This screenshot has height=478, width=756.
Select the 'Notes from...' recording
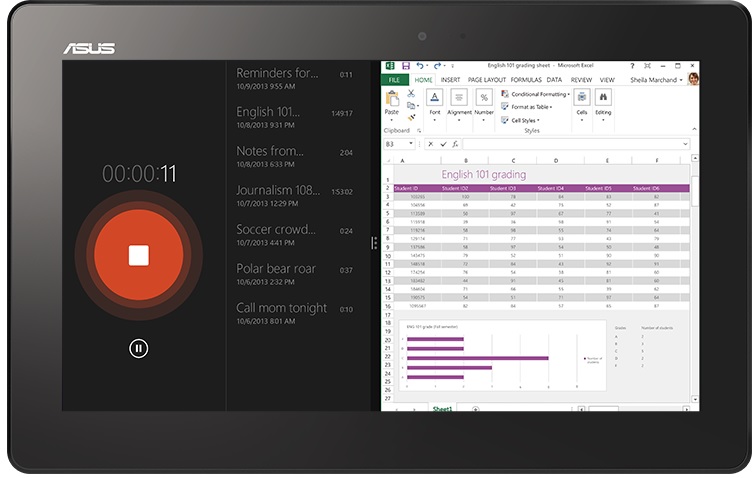click(295, 157)
